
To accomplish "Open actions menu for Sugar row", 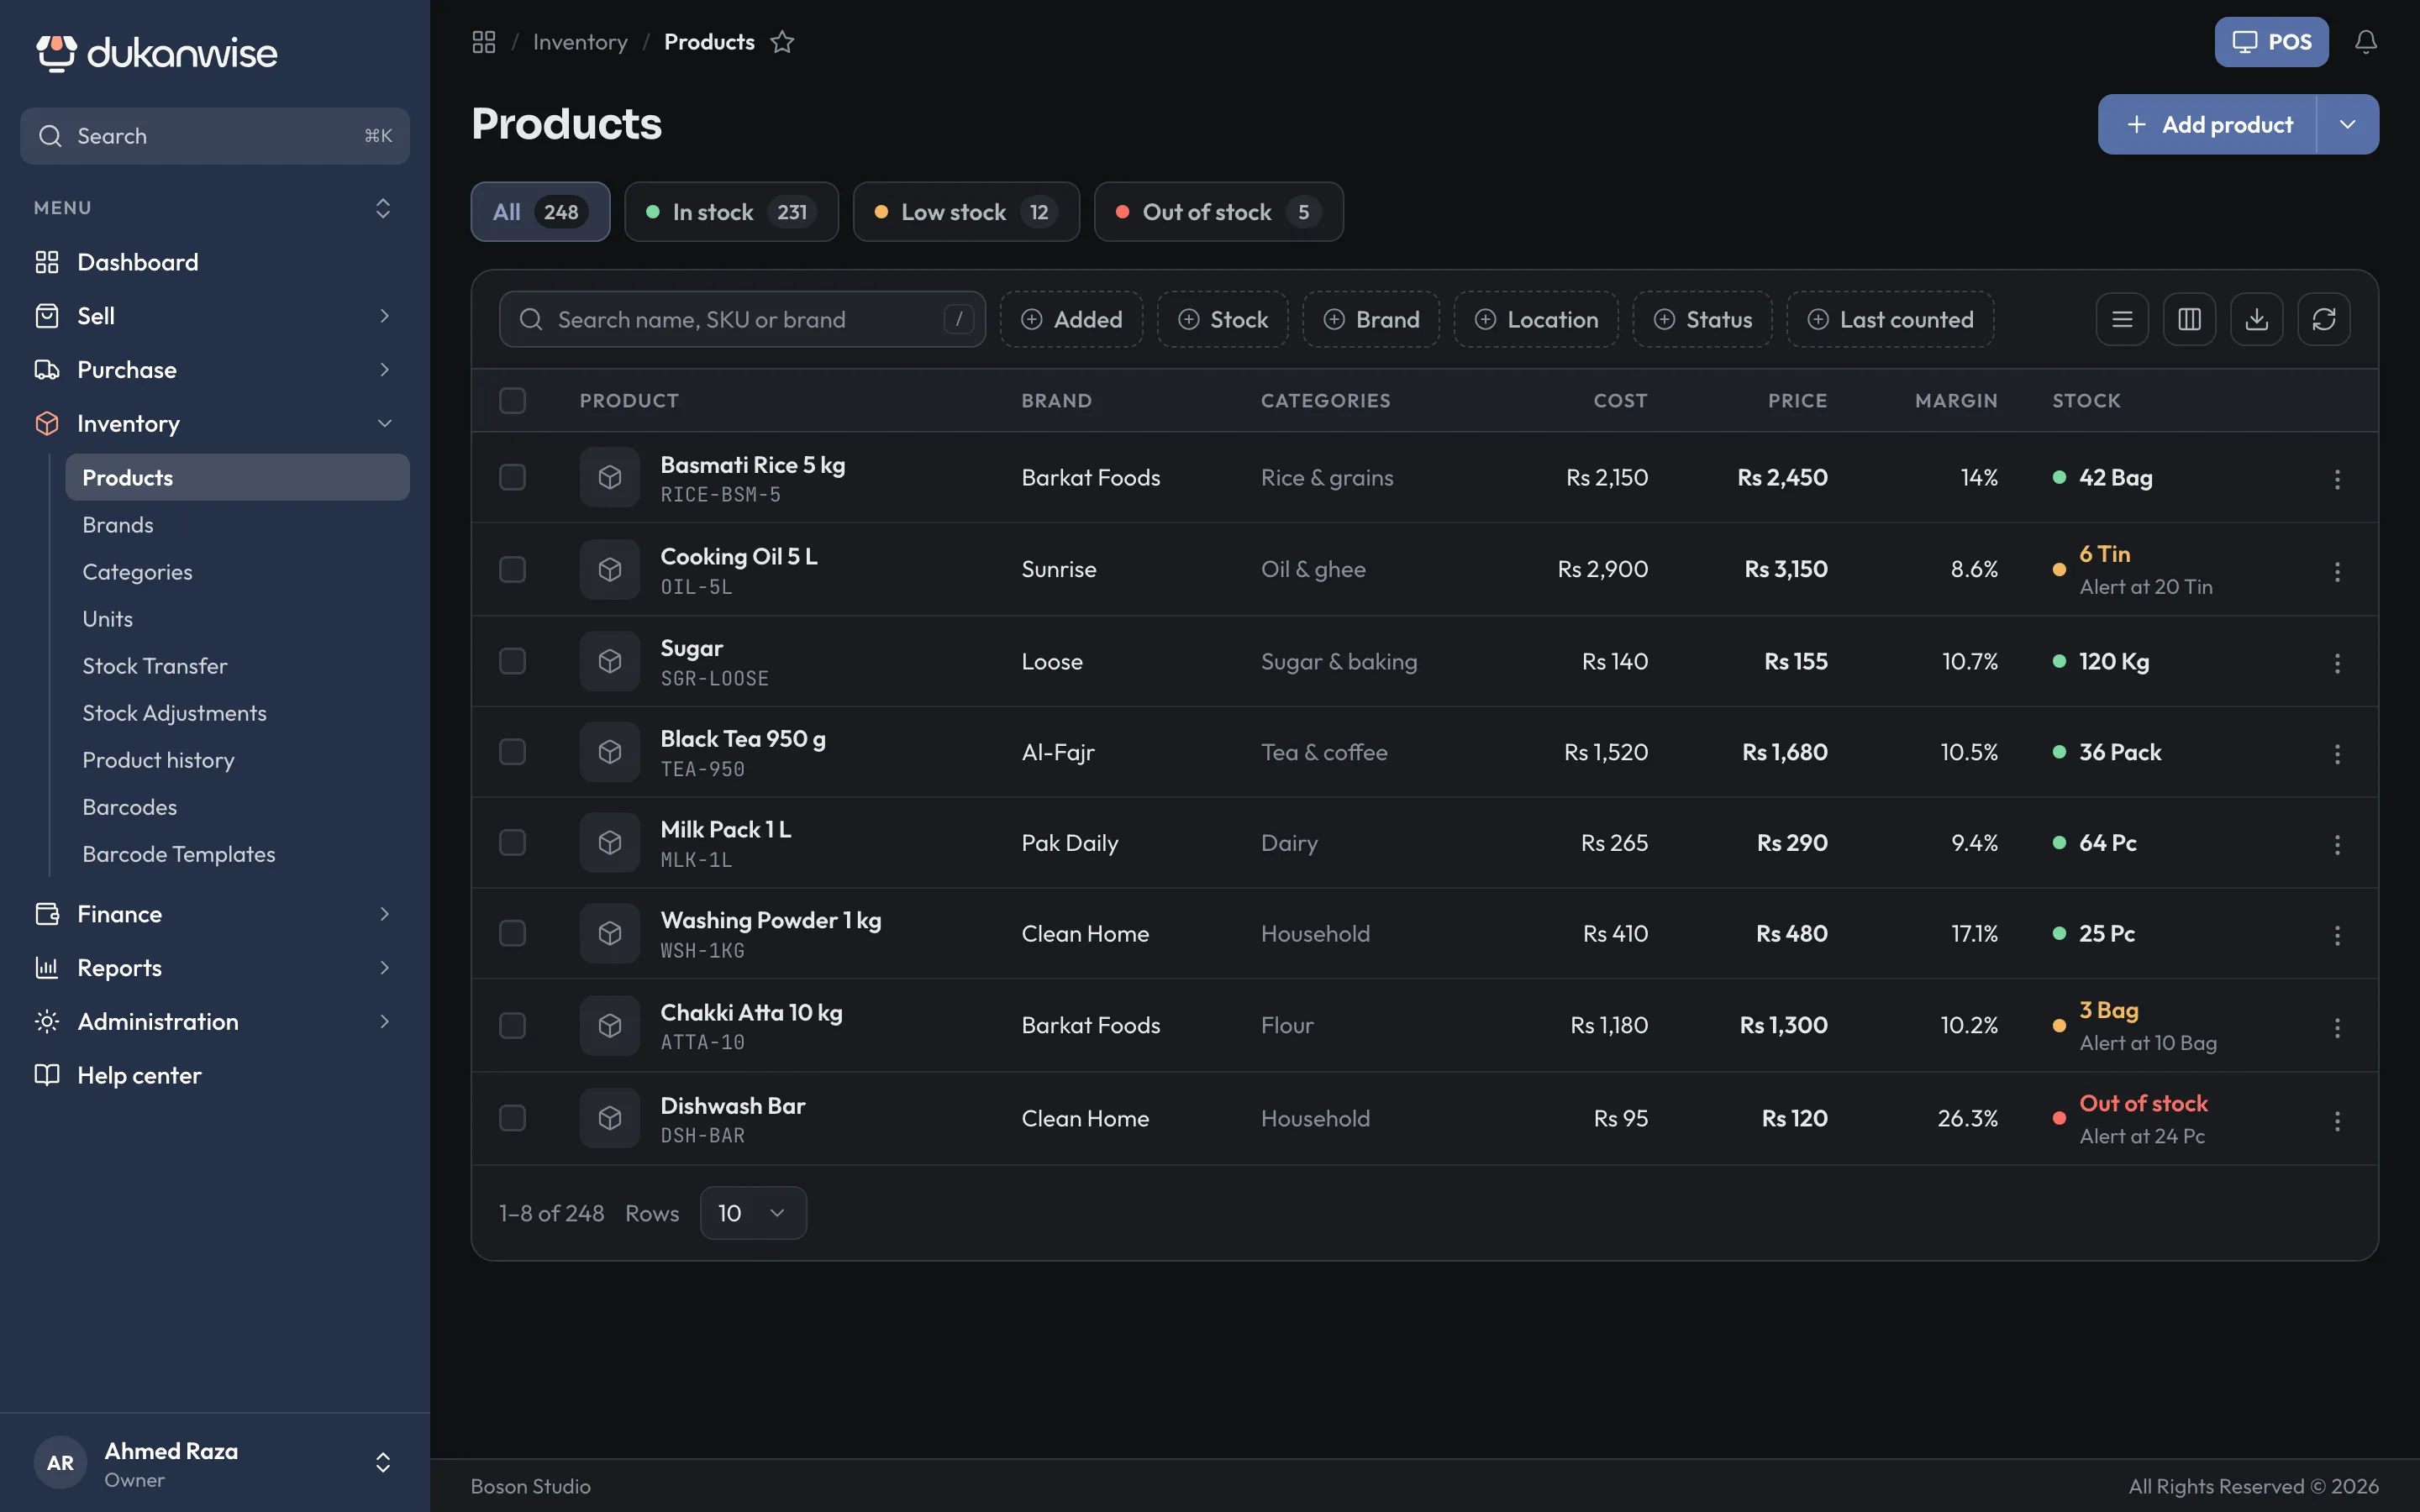I will click(x=2337, y=663).
